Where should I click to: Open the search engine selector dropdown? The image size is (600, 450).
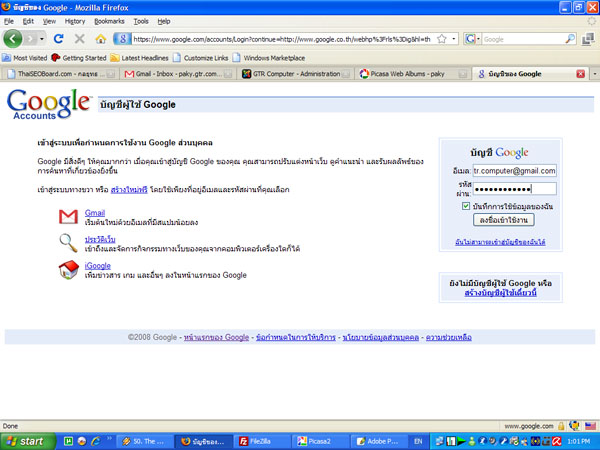coord(472,39)
